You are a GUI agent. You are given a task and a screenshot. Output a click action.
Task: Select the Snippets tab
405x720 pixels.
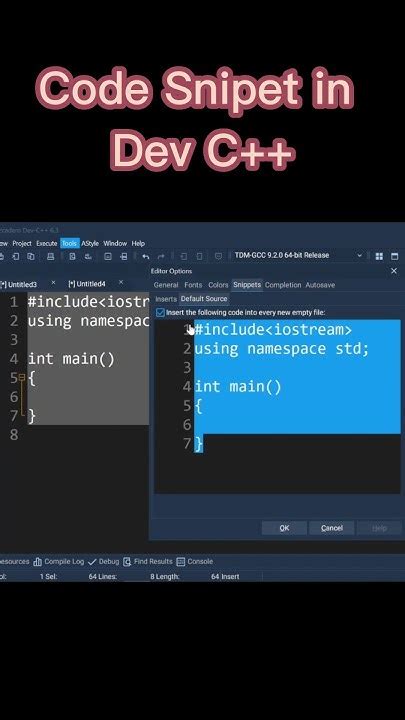coord(247,285)
